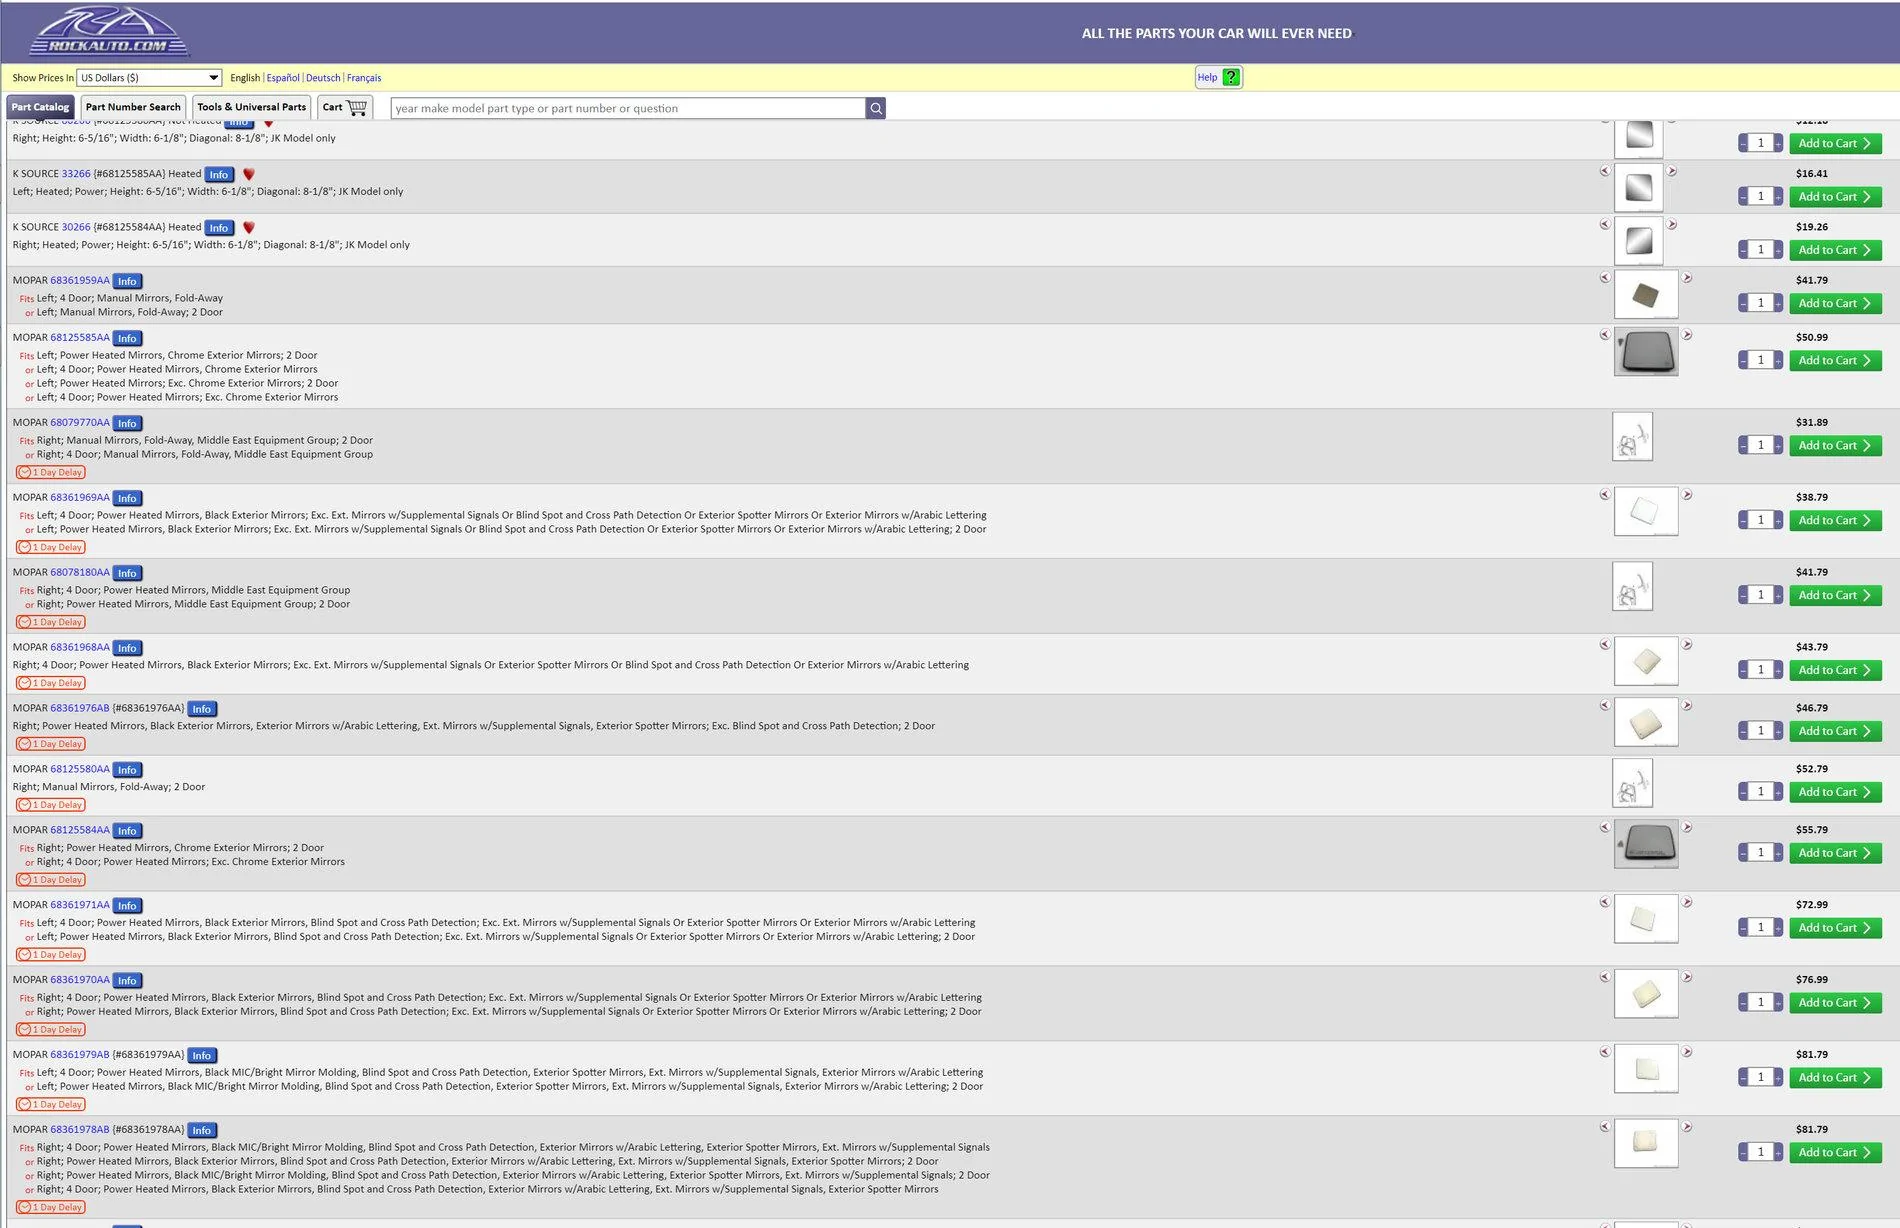Open part number link 68361970AA
This screenshot has width=1900, height=1228.
(80, 980)
